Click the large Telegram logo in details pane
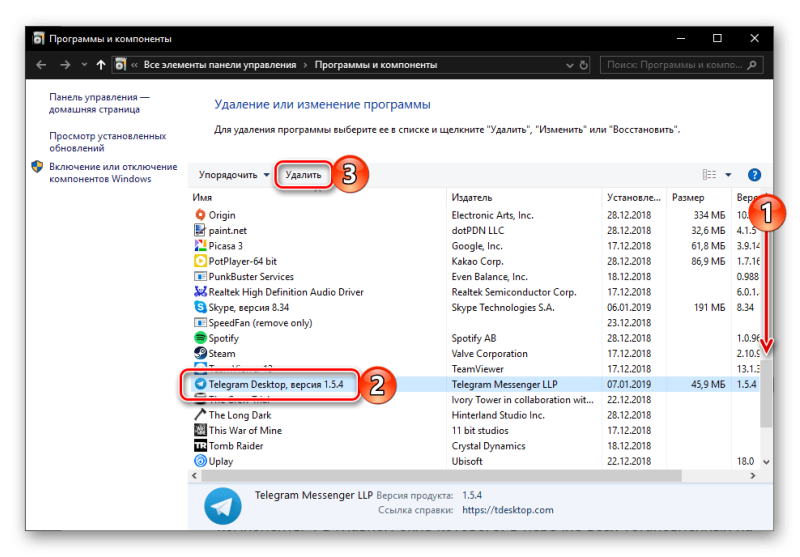This screenshot has width=800, height=557. [223, 505]
